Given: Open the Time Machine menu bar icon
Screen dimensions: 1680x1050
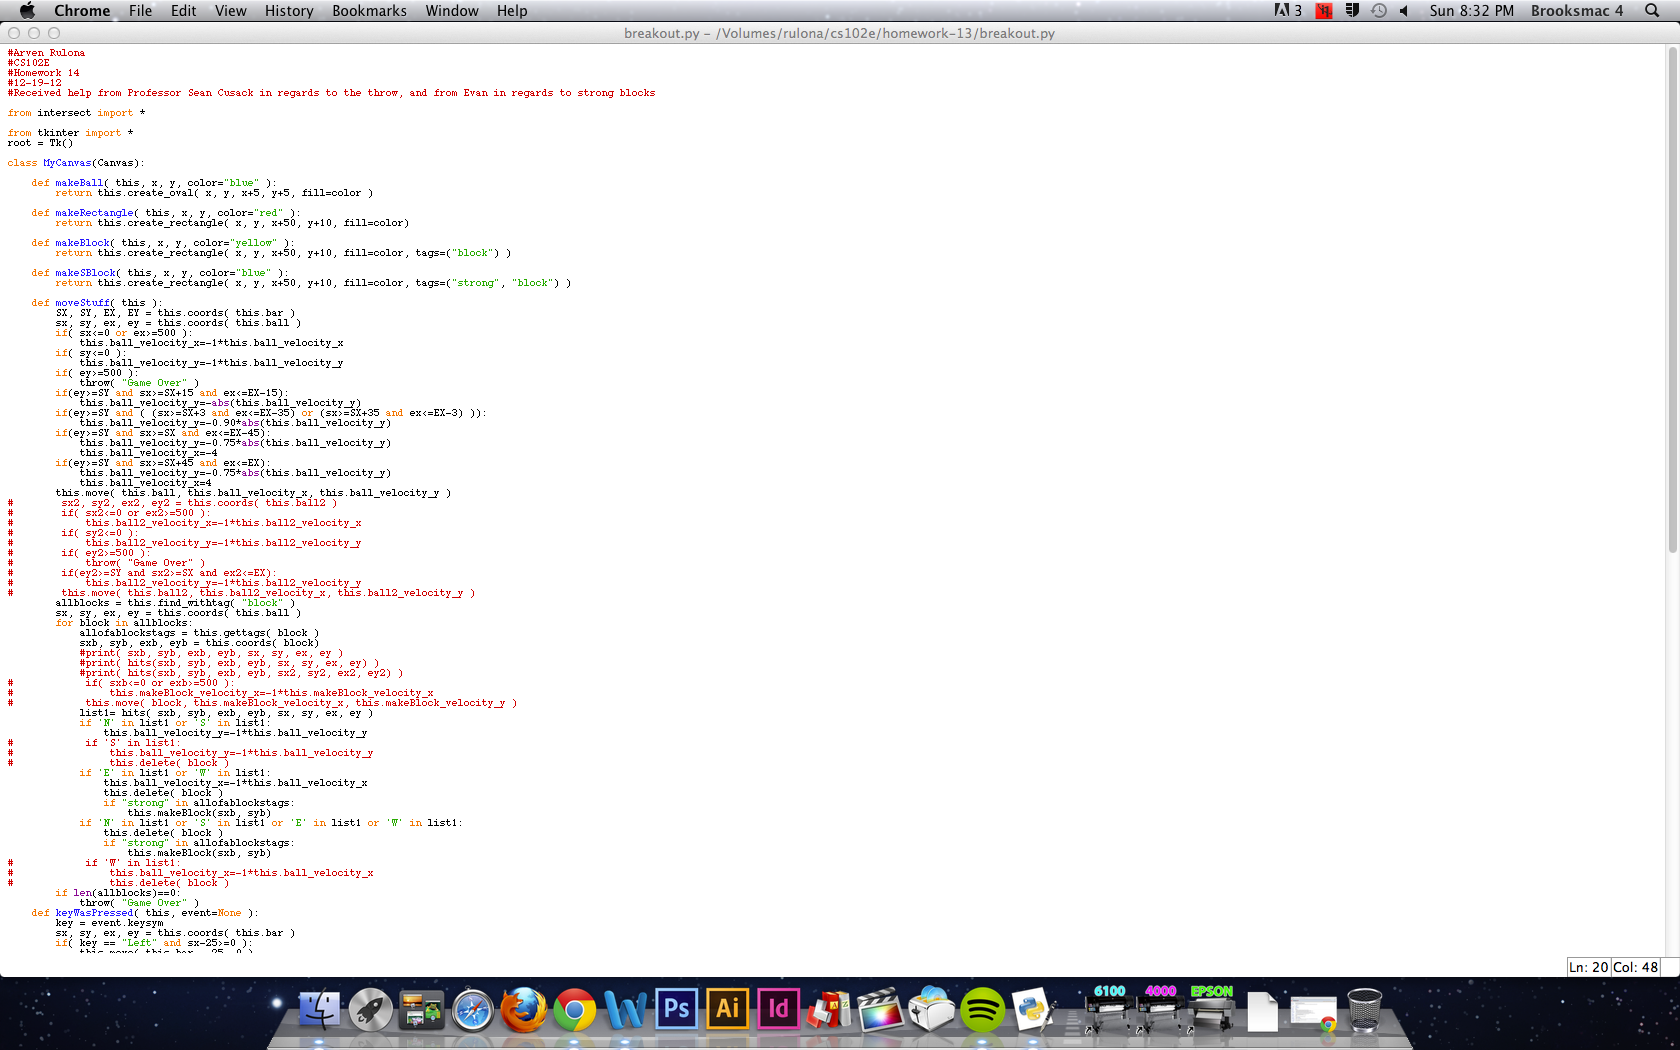Looking at the screenshot, I should pyautogui.click(x=1378, y=11).
